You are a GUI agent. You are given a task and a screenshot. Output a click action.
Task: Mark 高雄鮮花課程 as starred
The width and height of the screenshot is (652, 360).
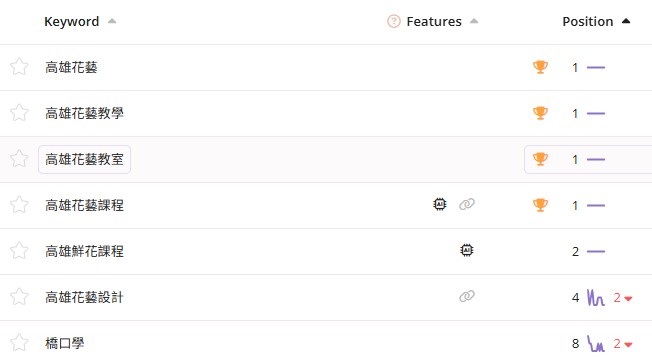(19, 251)
